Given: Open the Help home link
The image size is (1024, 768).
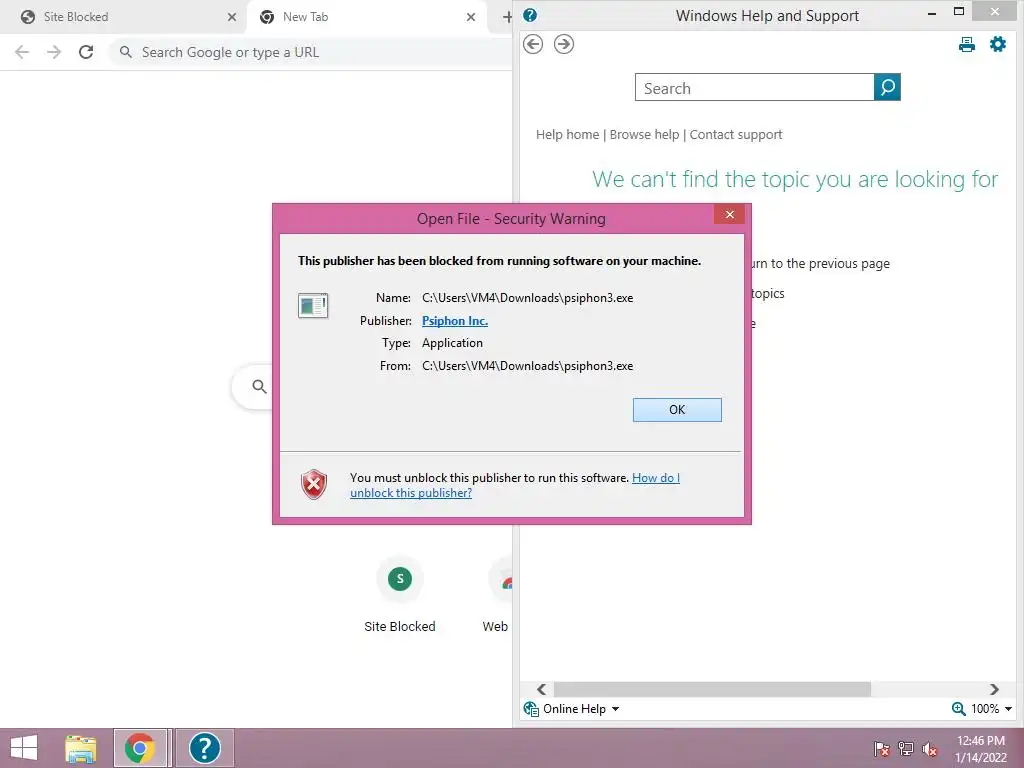Looking at the screenshot, I should point(567,135).
